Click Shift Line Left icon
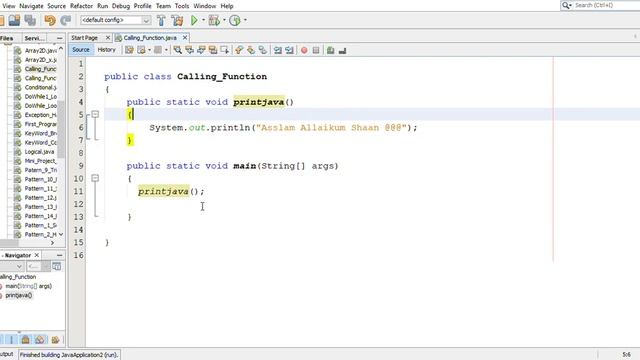The image size is (640, 360). [278, 50]
